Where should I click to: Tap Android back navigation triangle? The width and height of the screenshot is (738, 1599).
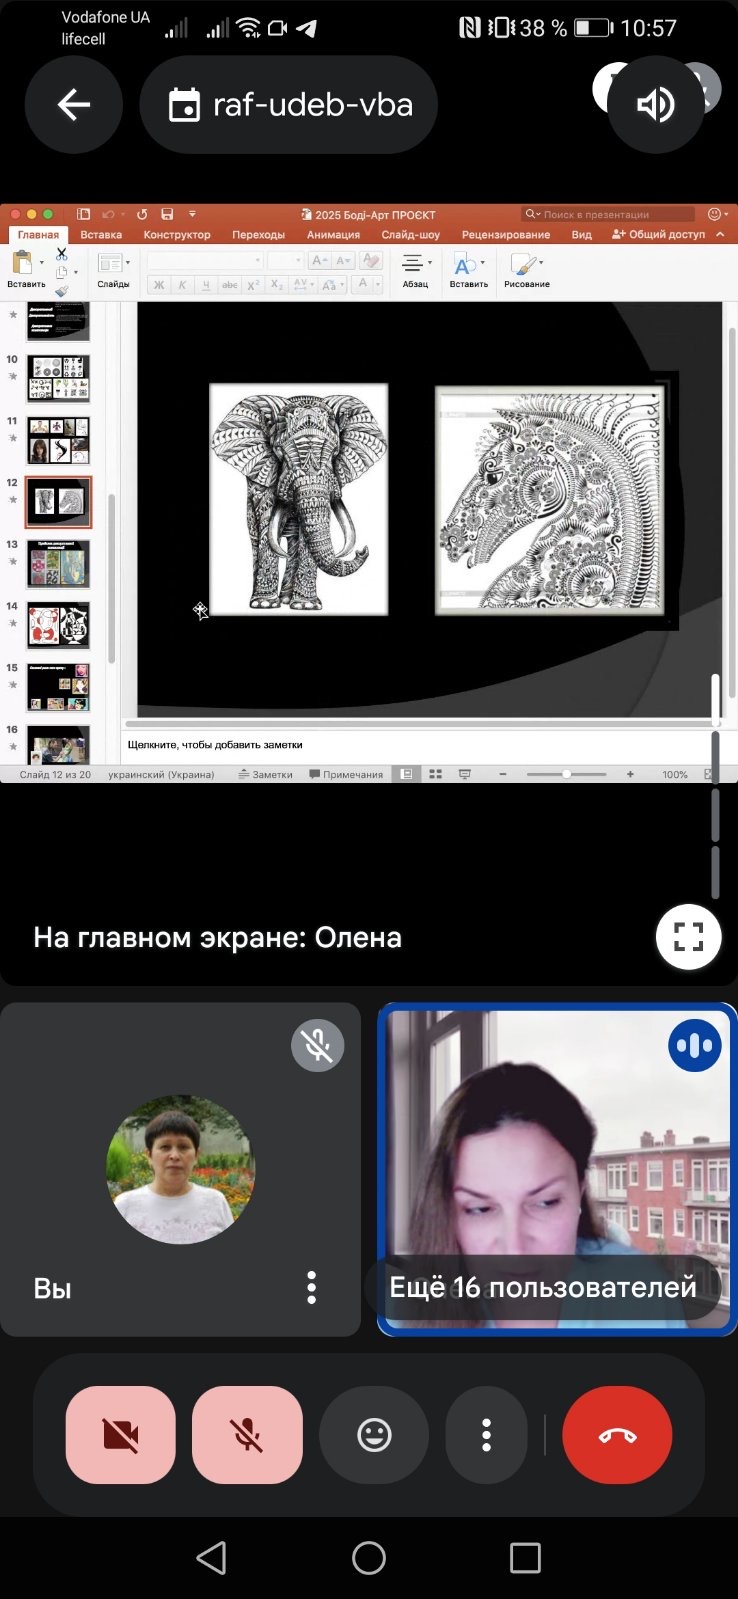coord(211,1557)
